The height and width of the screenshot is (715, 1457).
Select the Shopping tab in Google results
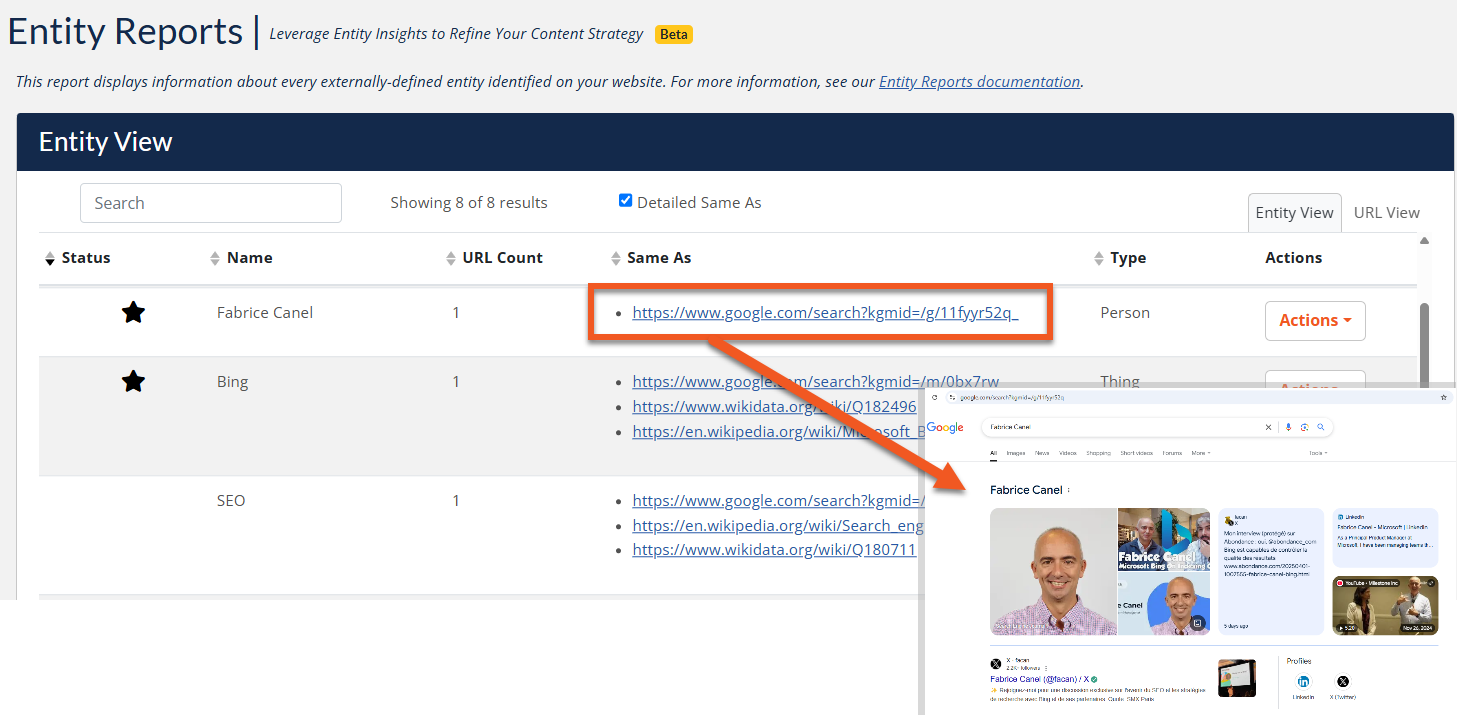click(x=1099, y=453)
